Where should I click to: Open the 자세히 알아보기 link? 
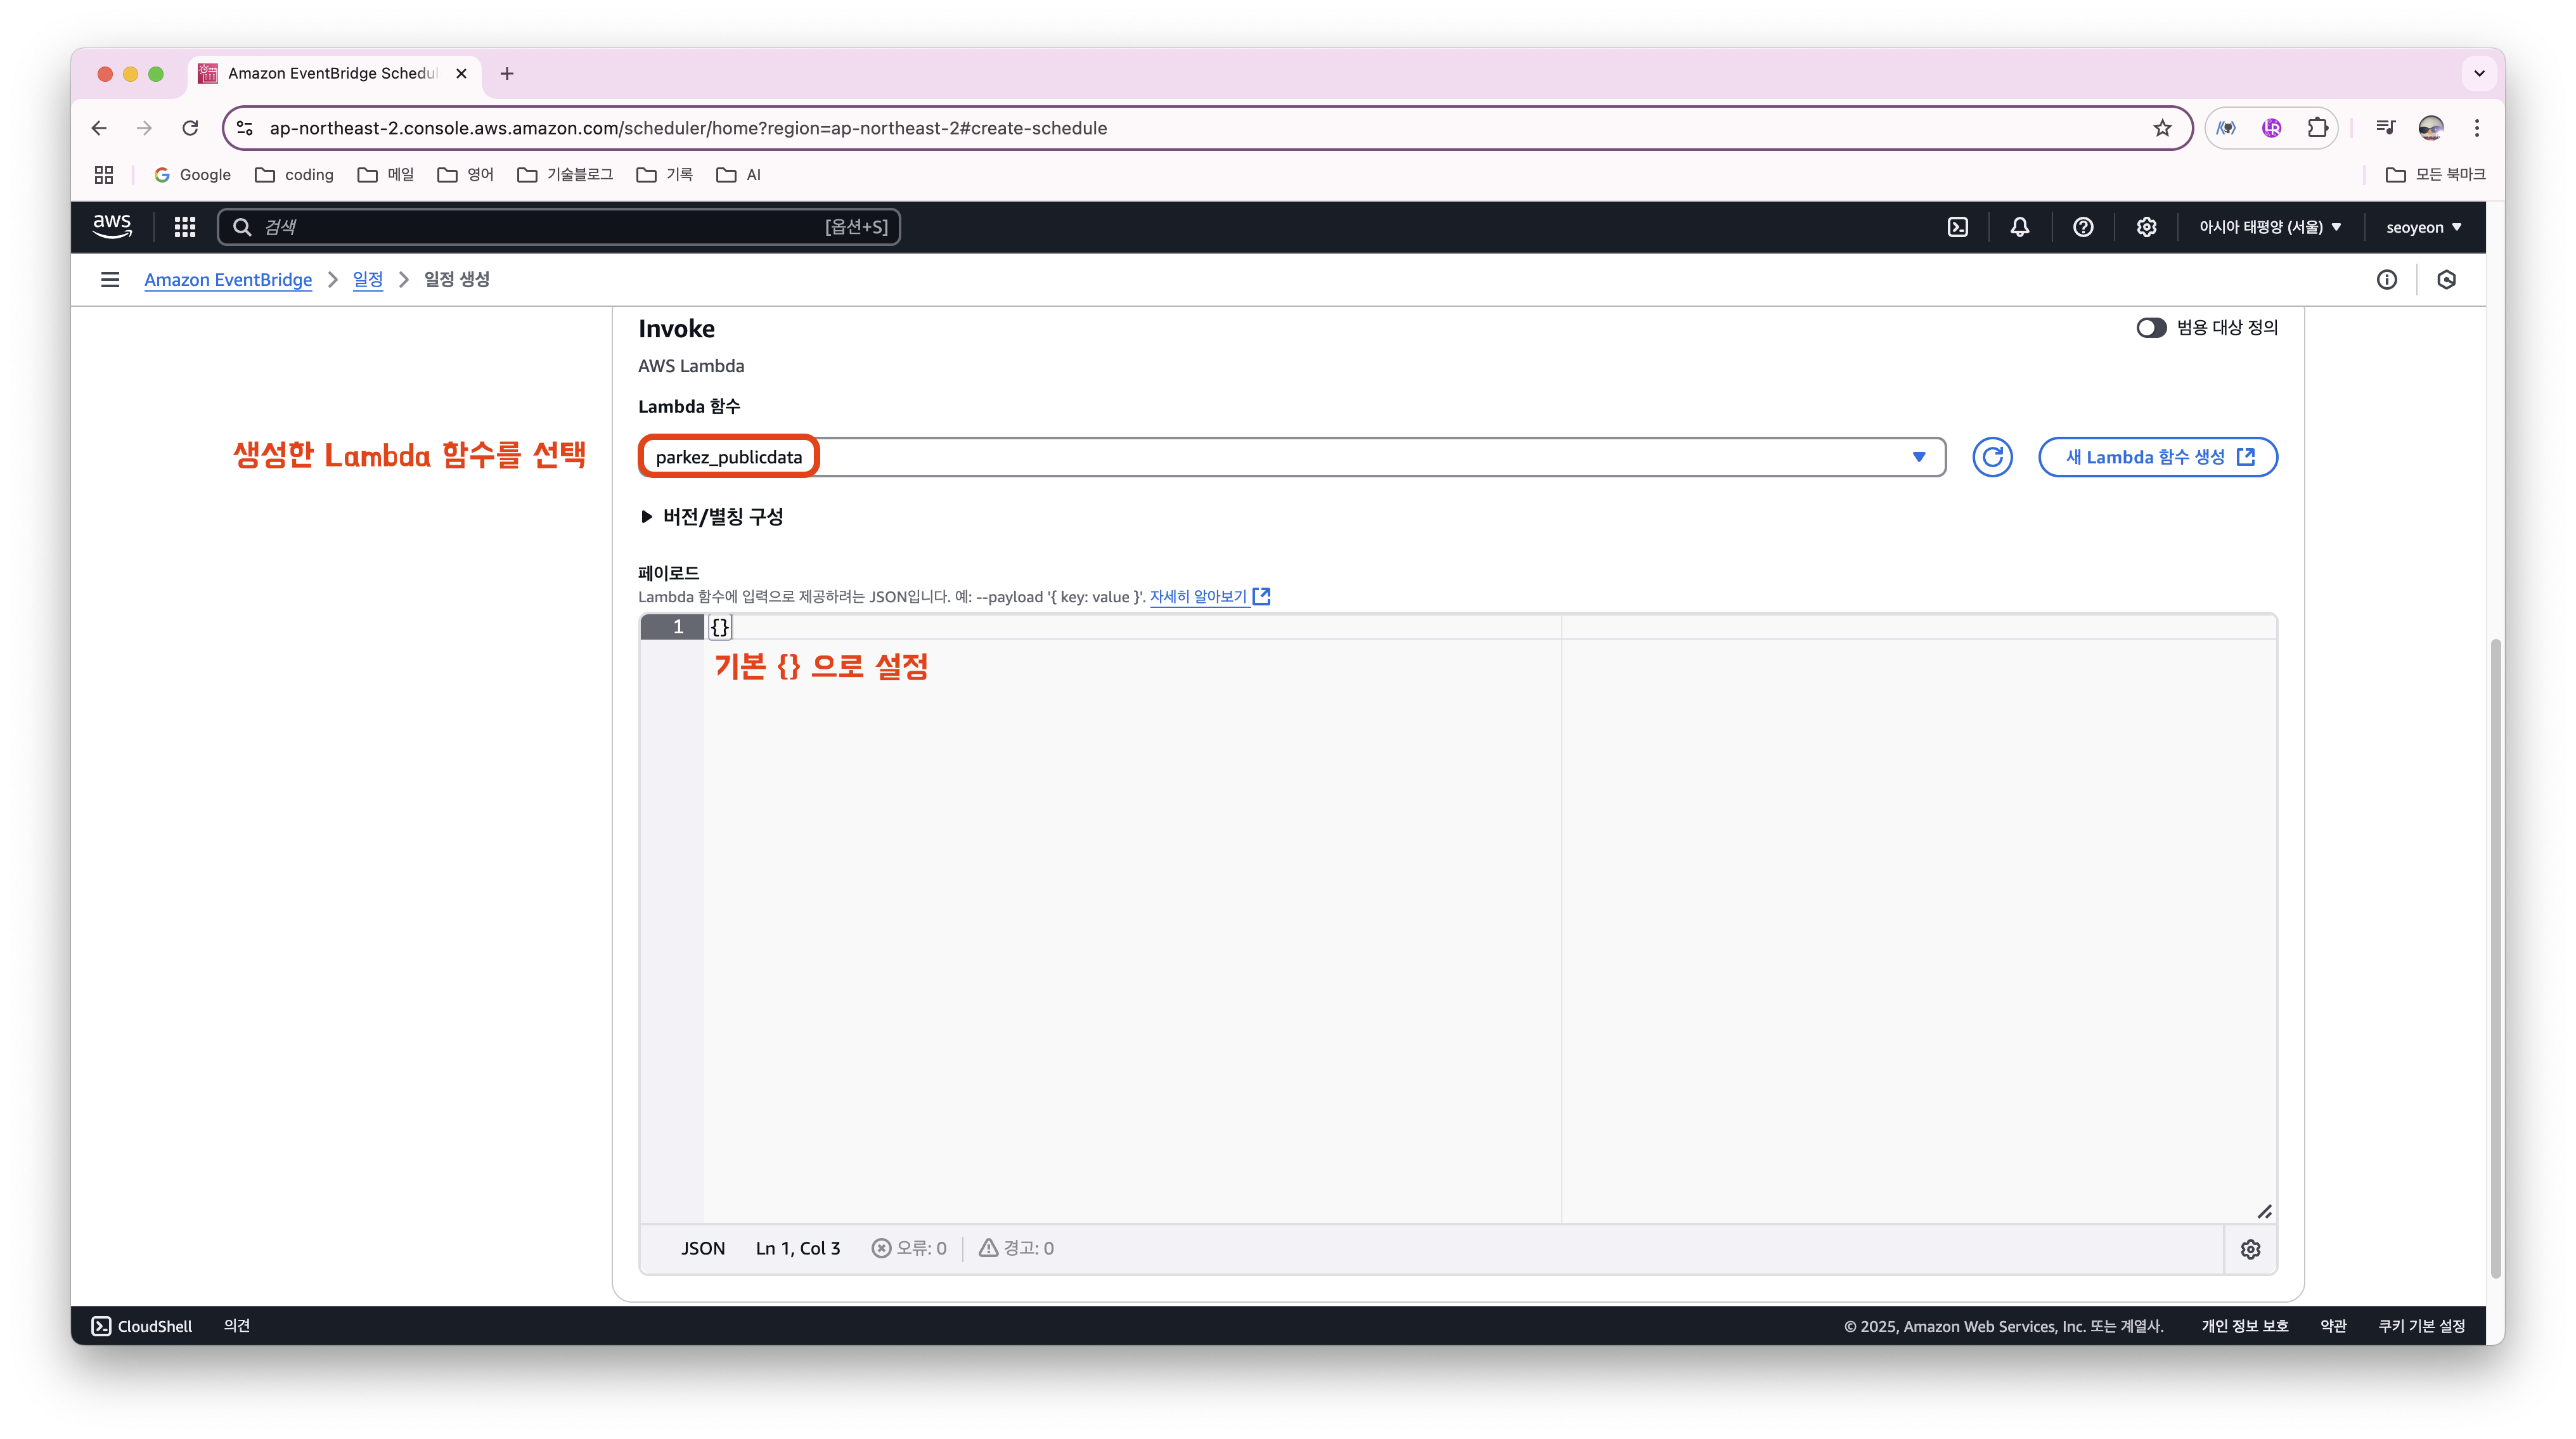1210,597
